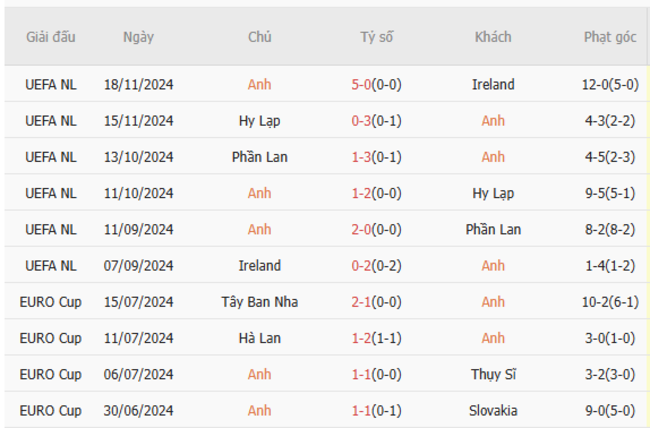Click the Tỷ số column header
This screenshot has width=650, height=428.
[377, 37]
